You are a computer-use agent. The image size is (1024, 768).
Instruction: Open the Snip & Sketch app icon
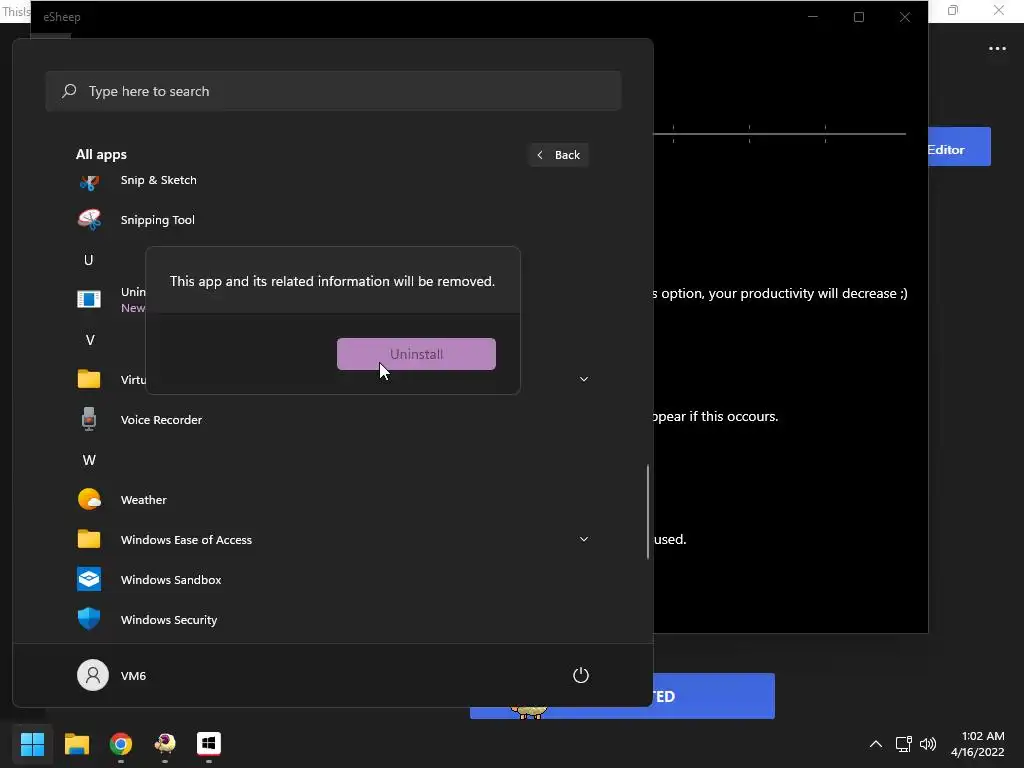click(89, 181)
